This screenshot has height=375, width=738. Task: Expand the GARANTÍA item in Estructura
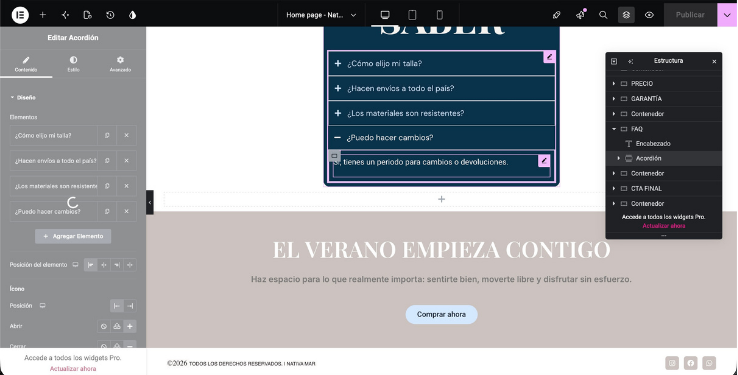point(613,99)
